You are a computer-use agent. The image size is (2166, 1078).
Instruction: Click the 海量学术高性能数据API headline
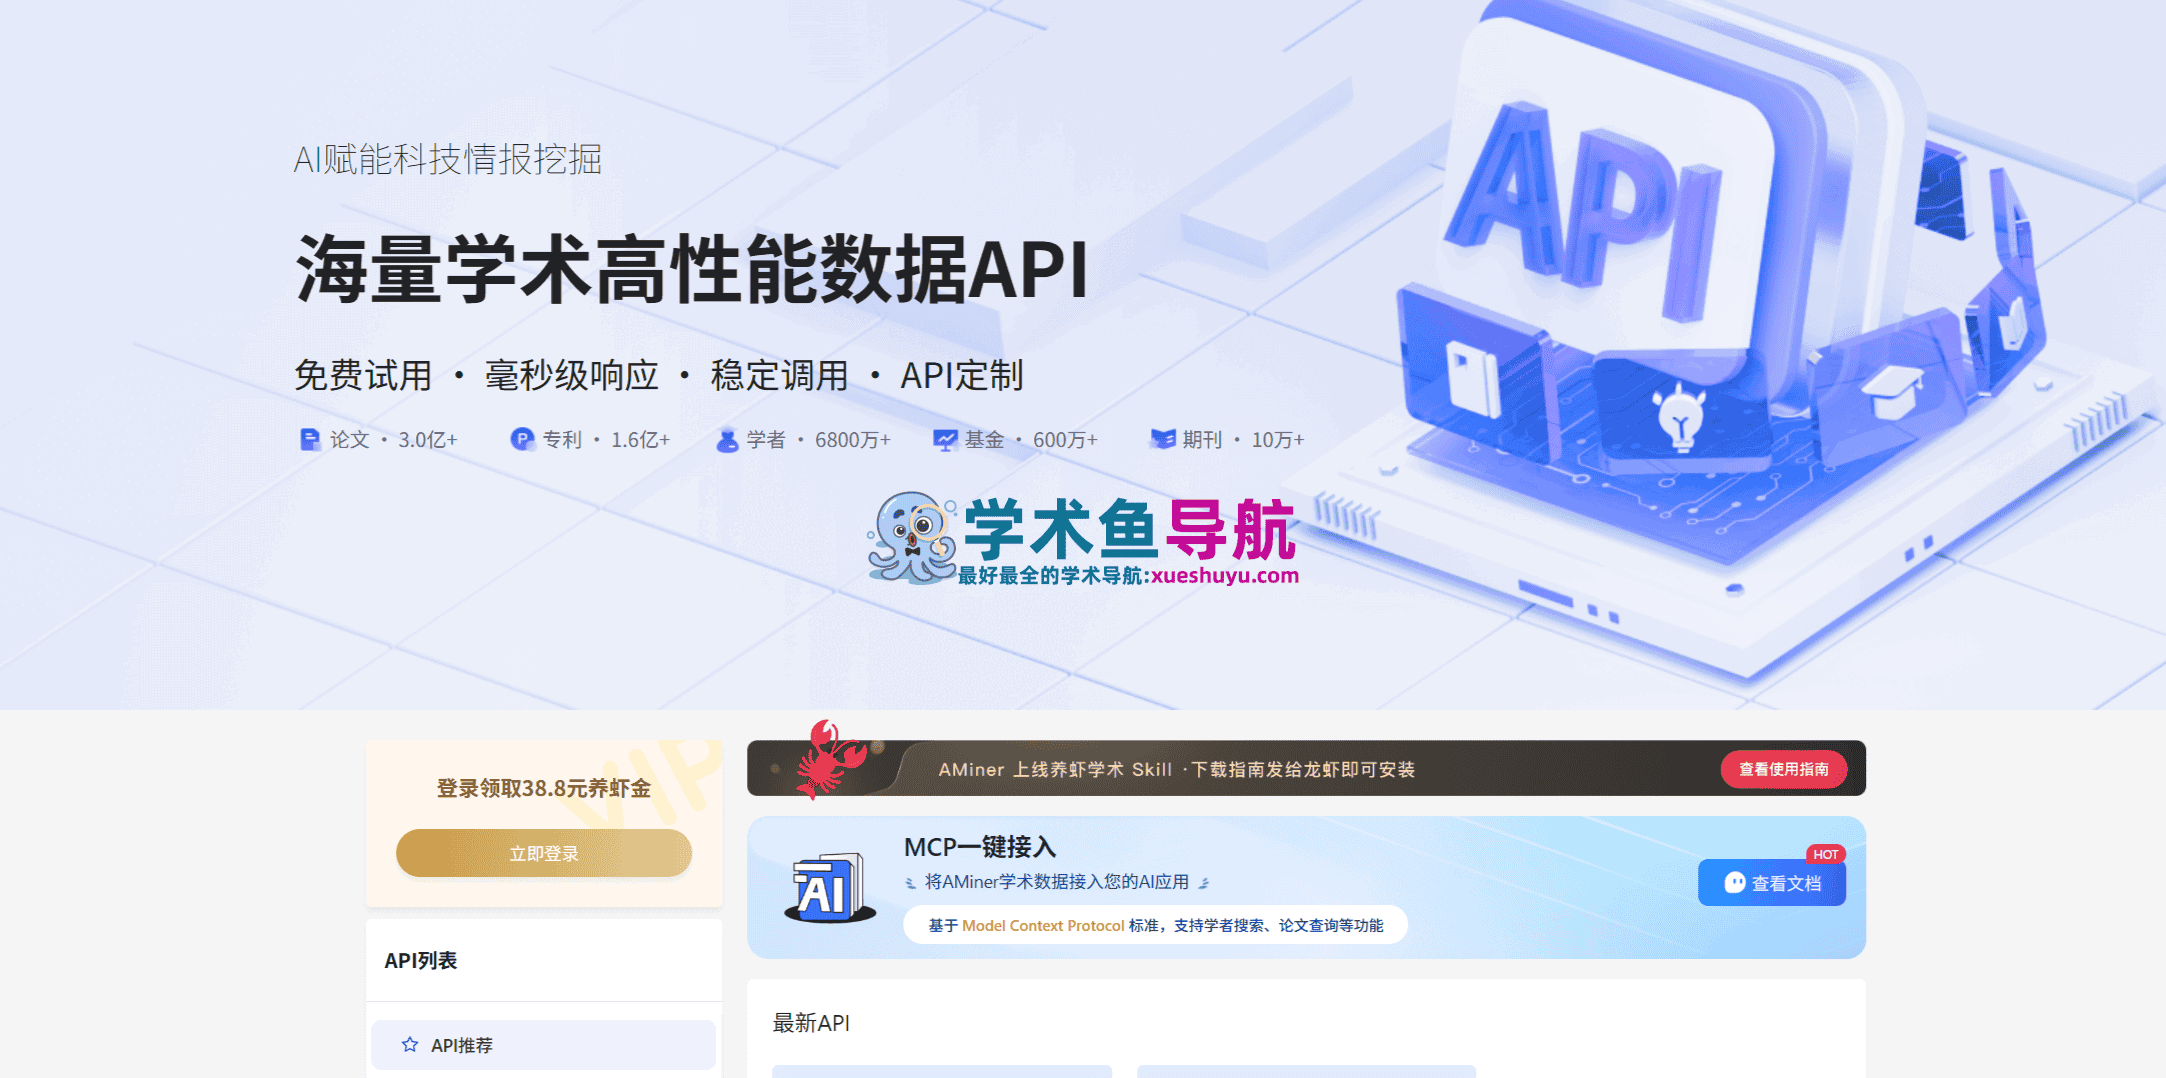(x=692, y=270)
